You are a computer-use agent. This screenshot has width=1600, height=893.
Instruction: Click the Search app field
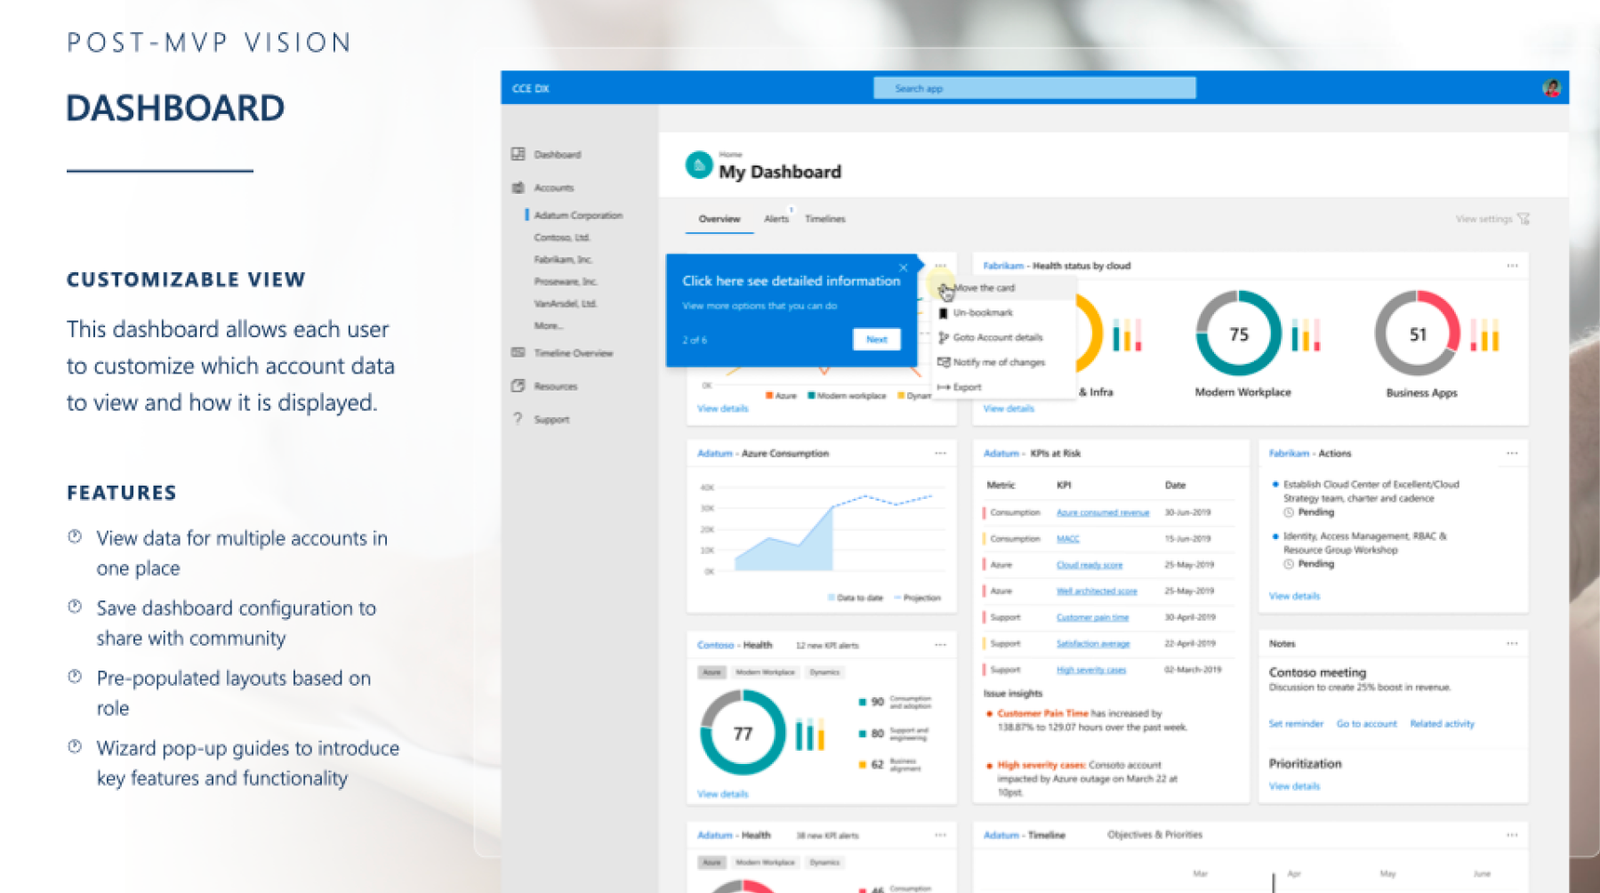point(1035,88)
